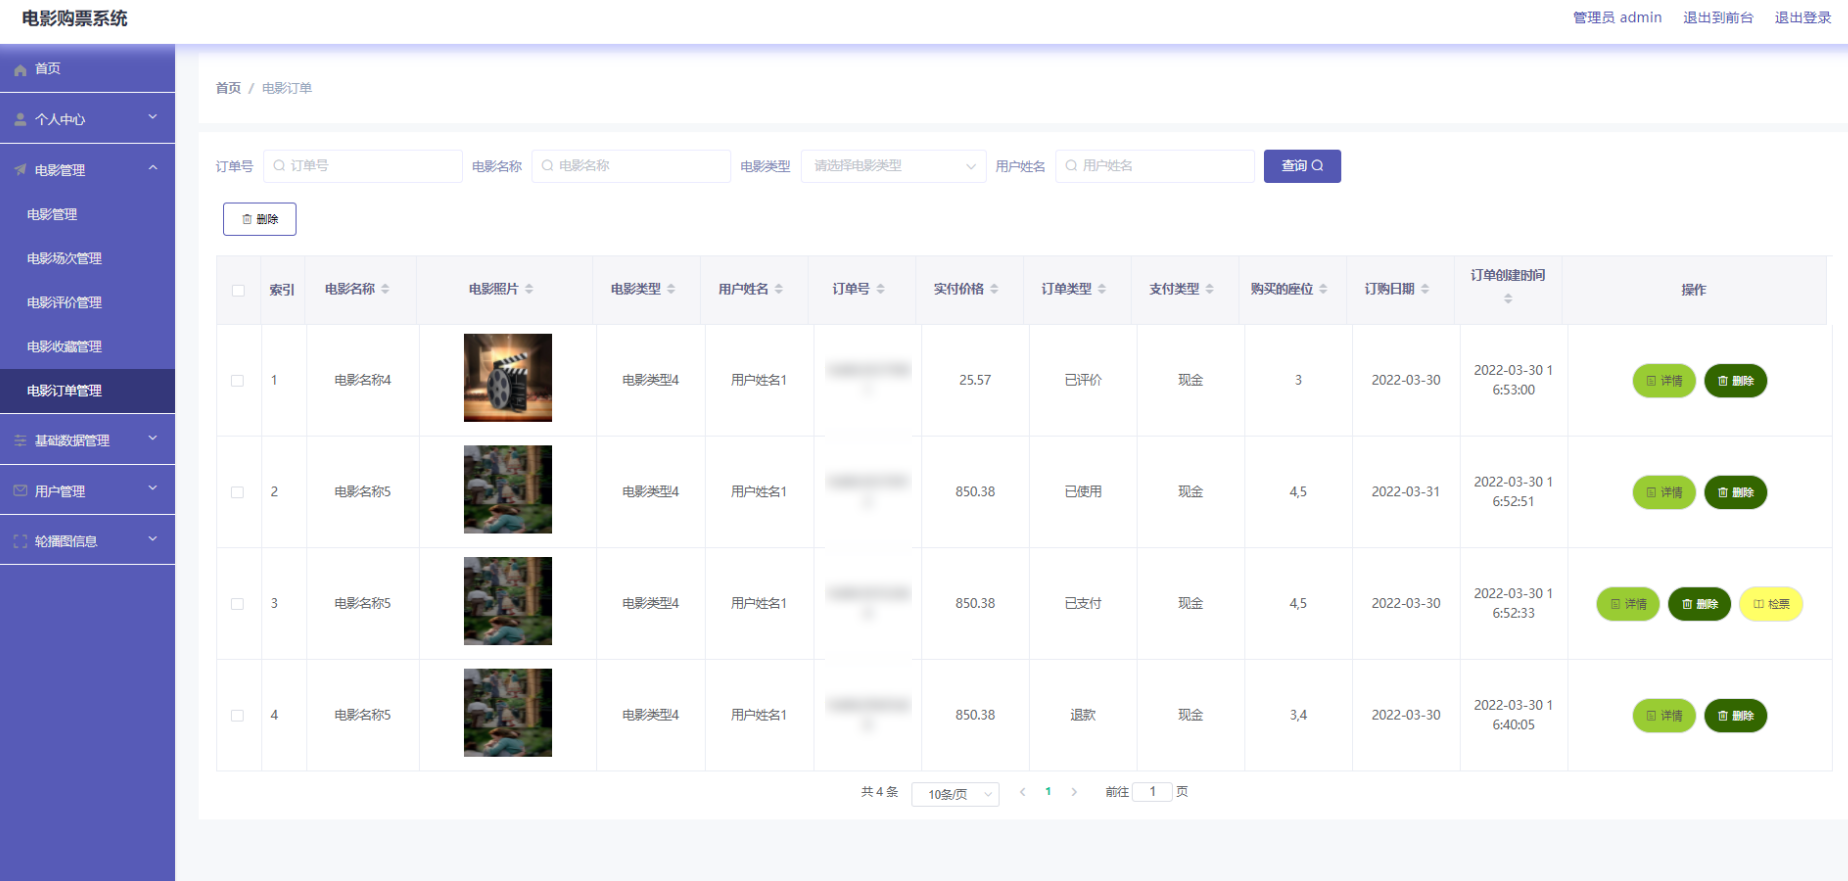Viewport: 1848px width, 881px height.
Task: Click search icon inside 用户姓名 field
Action: click(1071, 166)
